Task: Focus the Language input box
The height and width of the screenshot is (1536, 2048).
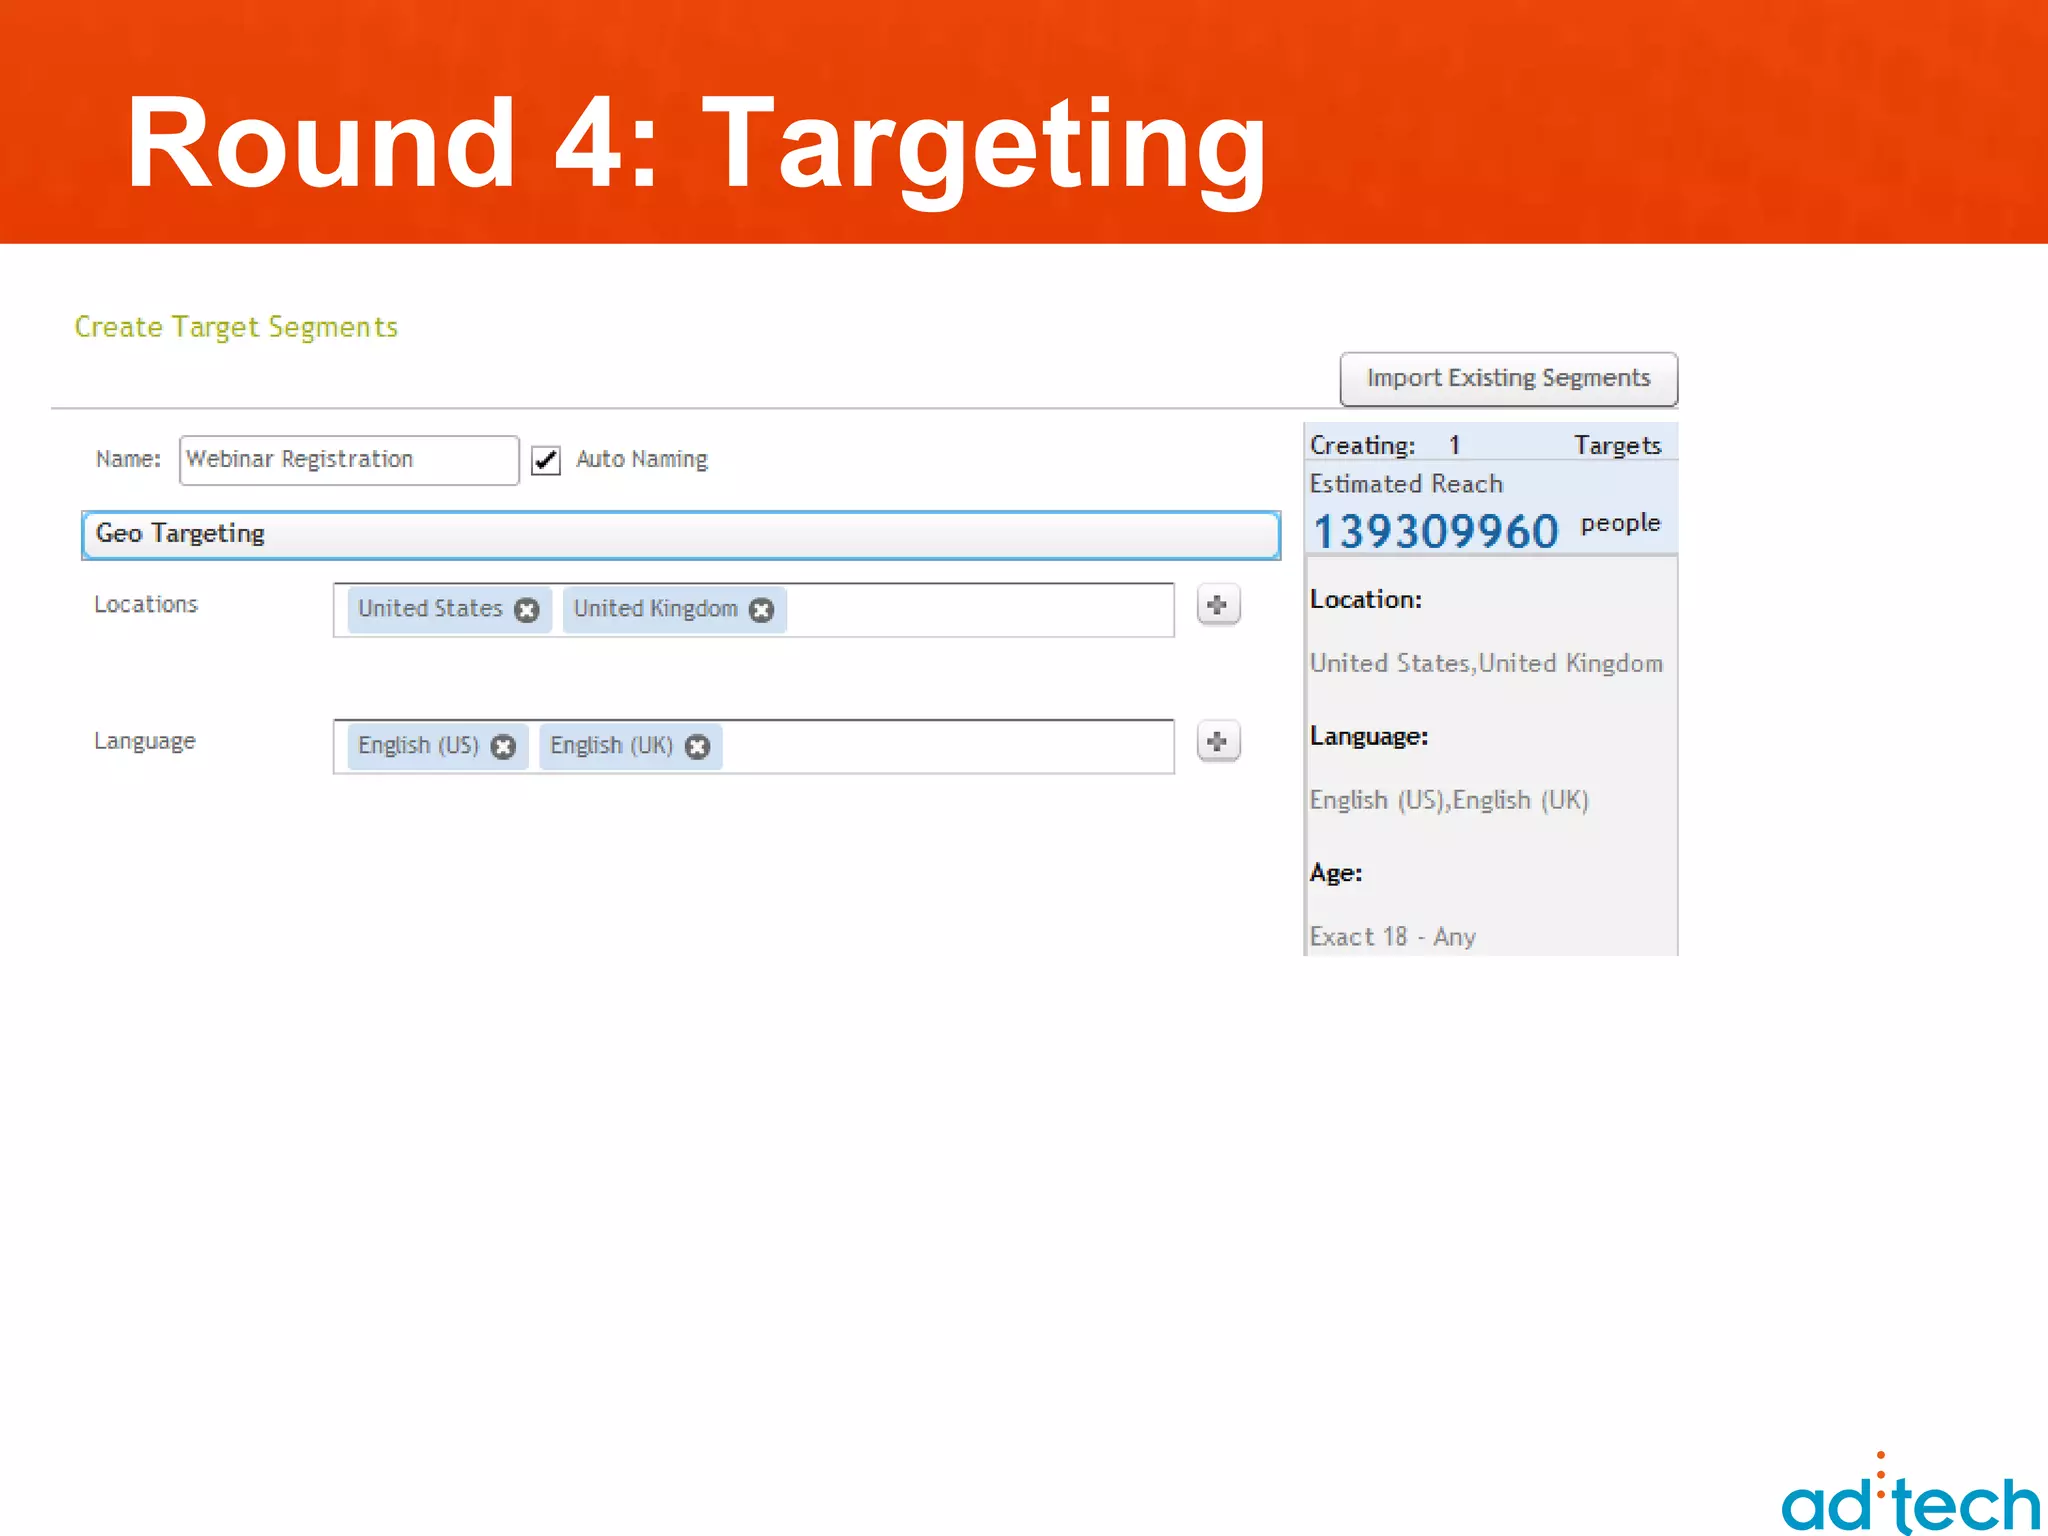Action: point(754,747)
